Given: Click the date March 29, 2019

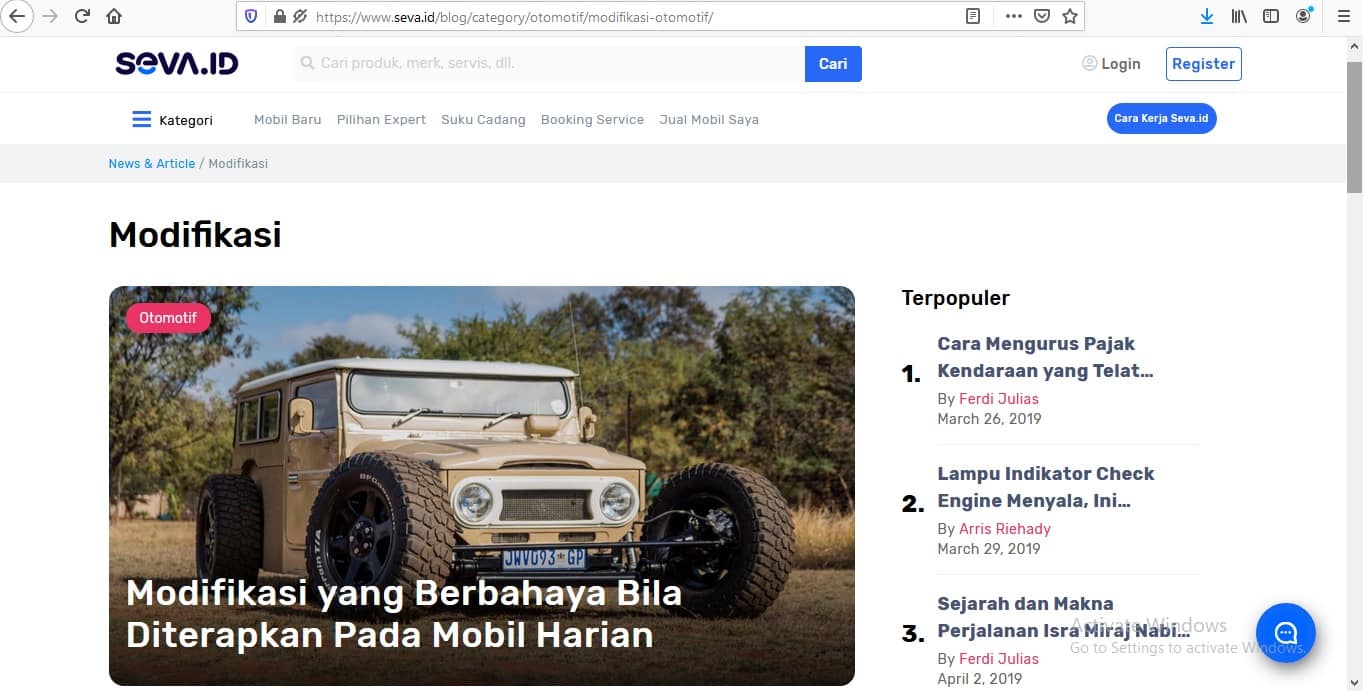Looking at the screenshot, I should (x=989, y=548).
